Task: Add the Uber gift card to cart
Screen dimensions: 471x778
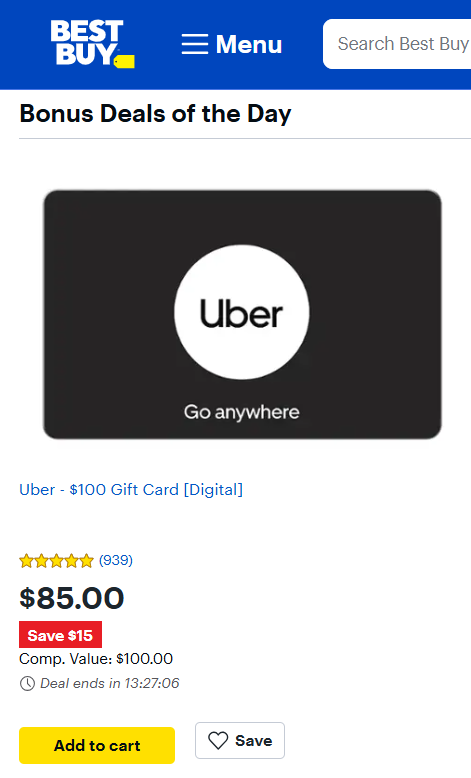Action: (97, 745)
